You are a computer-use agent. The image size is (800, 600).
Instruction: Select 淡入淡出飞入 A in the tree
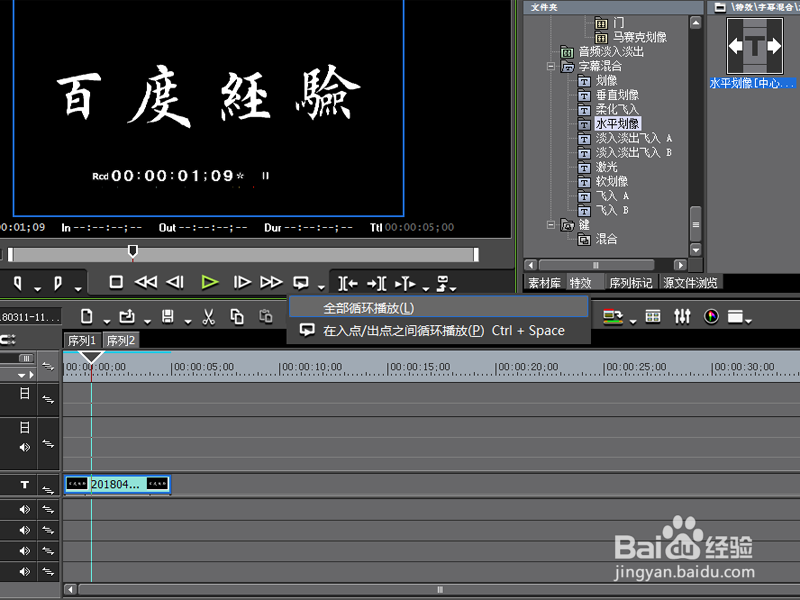click(x=634, y=138)
